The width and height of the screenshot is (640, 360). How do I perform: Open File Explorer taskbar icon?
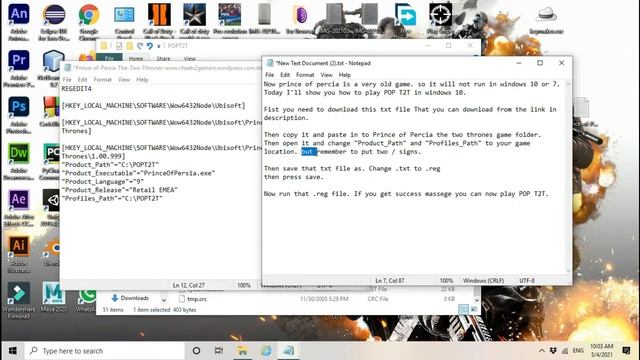[x=242, y=351]
